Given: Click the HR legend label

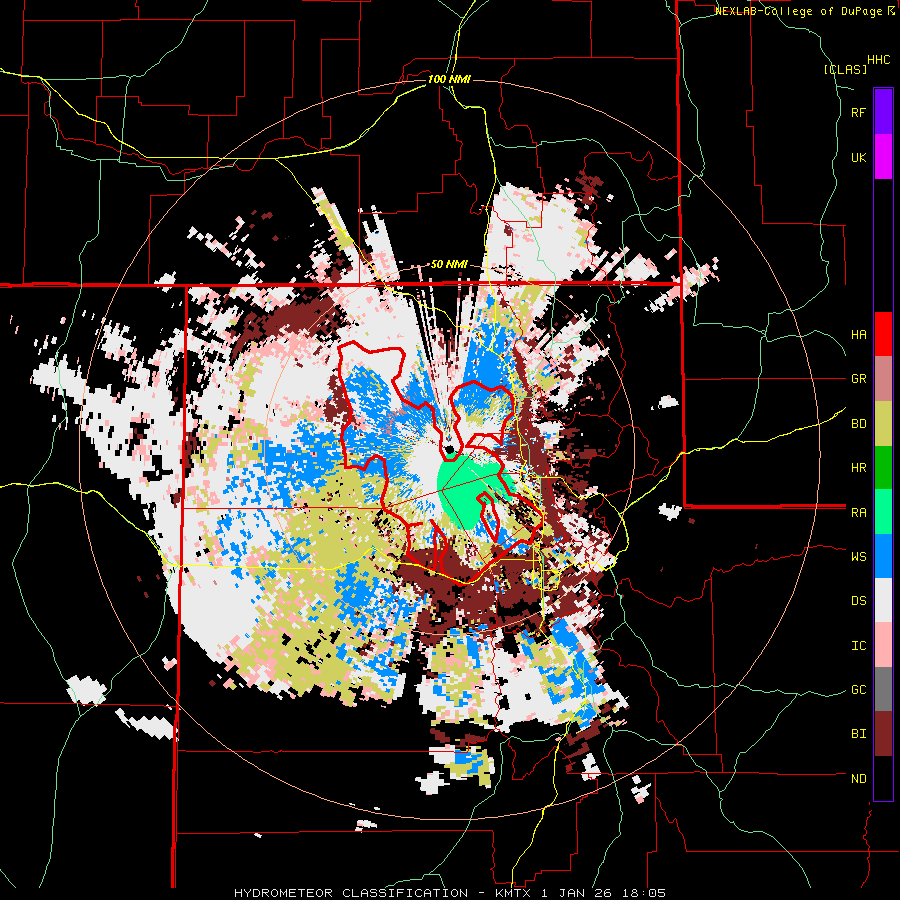Looking at the screenshot, I should tap(858, 468).
